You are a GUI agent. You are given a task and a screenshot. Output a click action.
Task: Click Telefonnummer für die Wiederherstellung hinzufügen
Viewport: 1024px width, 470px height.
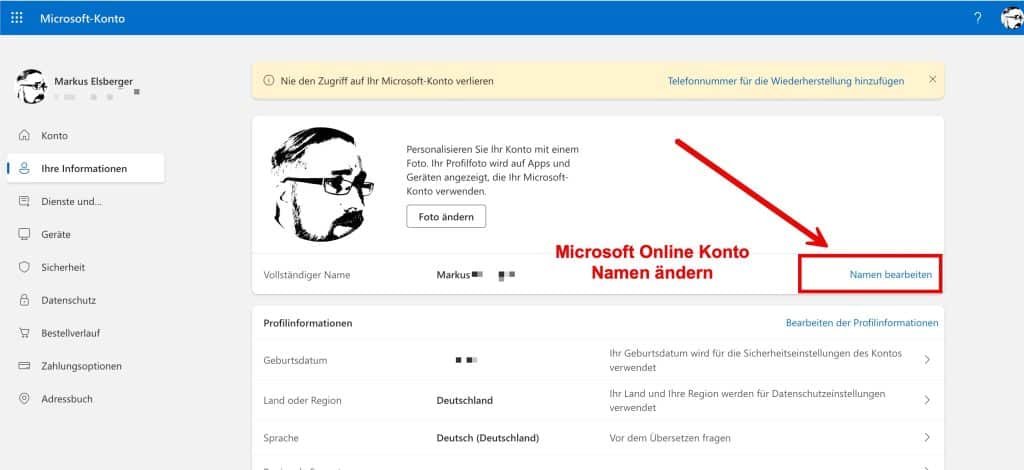pyautogui.click(x=786, y=81)
